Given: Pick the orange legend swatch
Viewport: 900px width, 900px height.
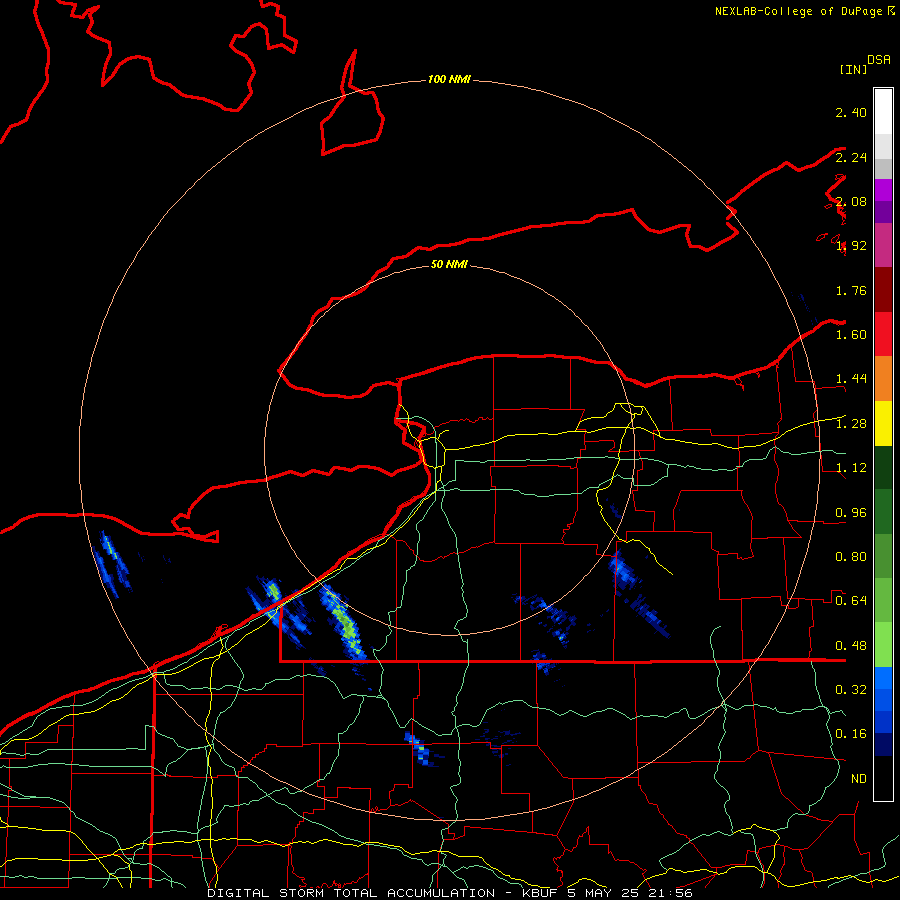Looking at the screenshot, I should pyautogui.click(x=883, y=379).
